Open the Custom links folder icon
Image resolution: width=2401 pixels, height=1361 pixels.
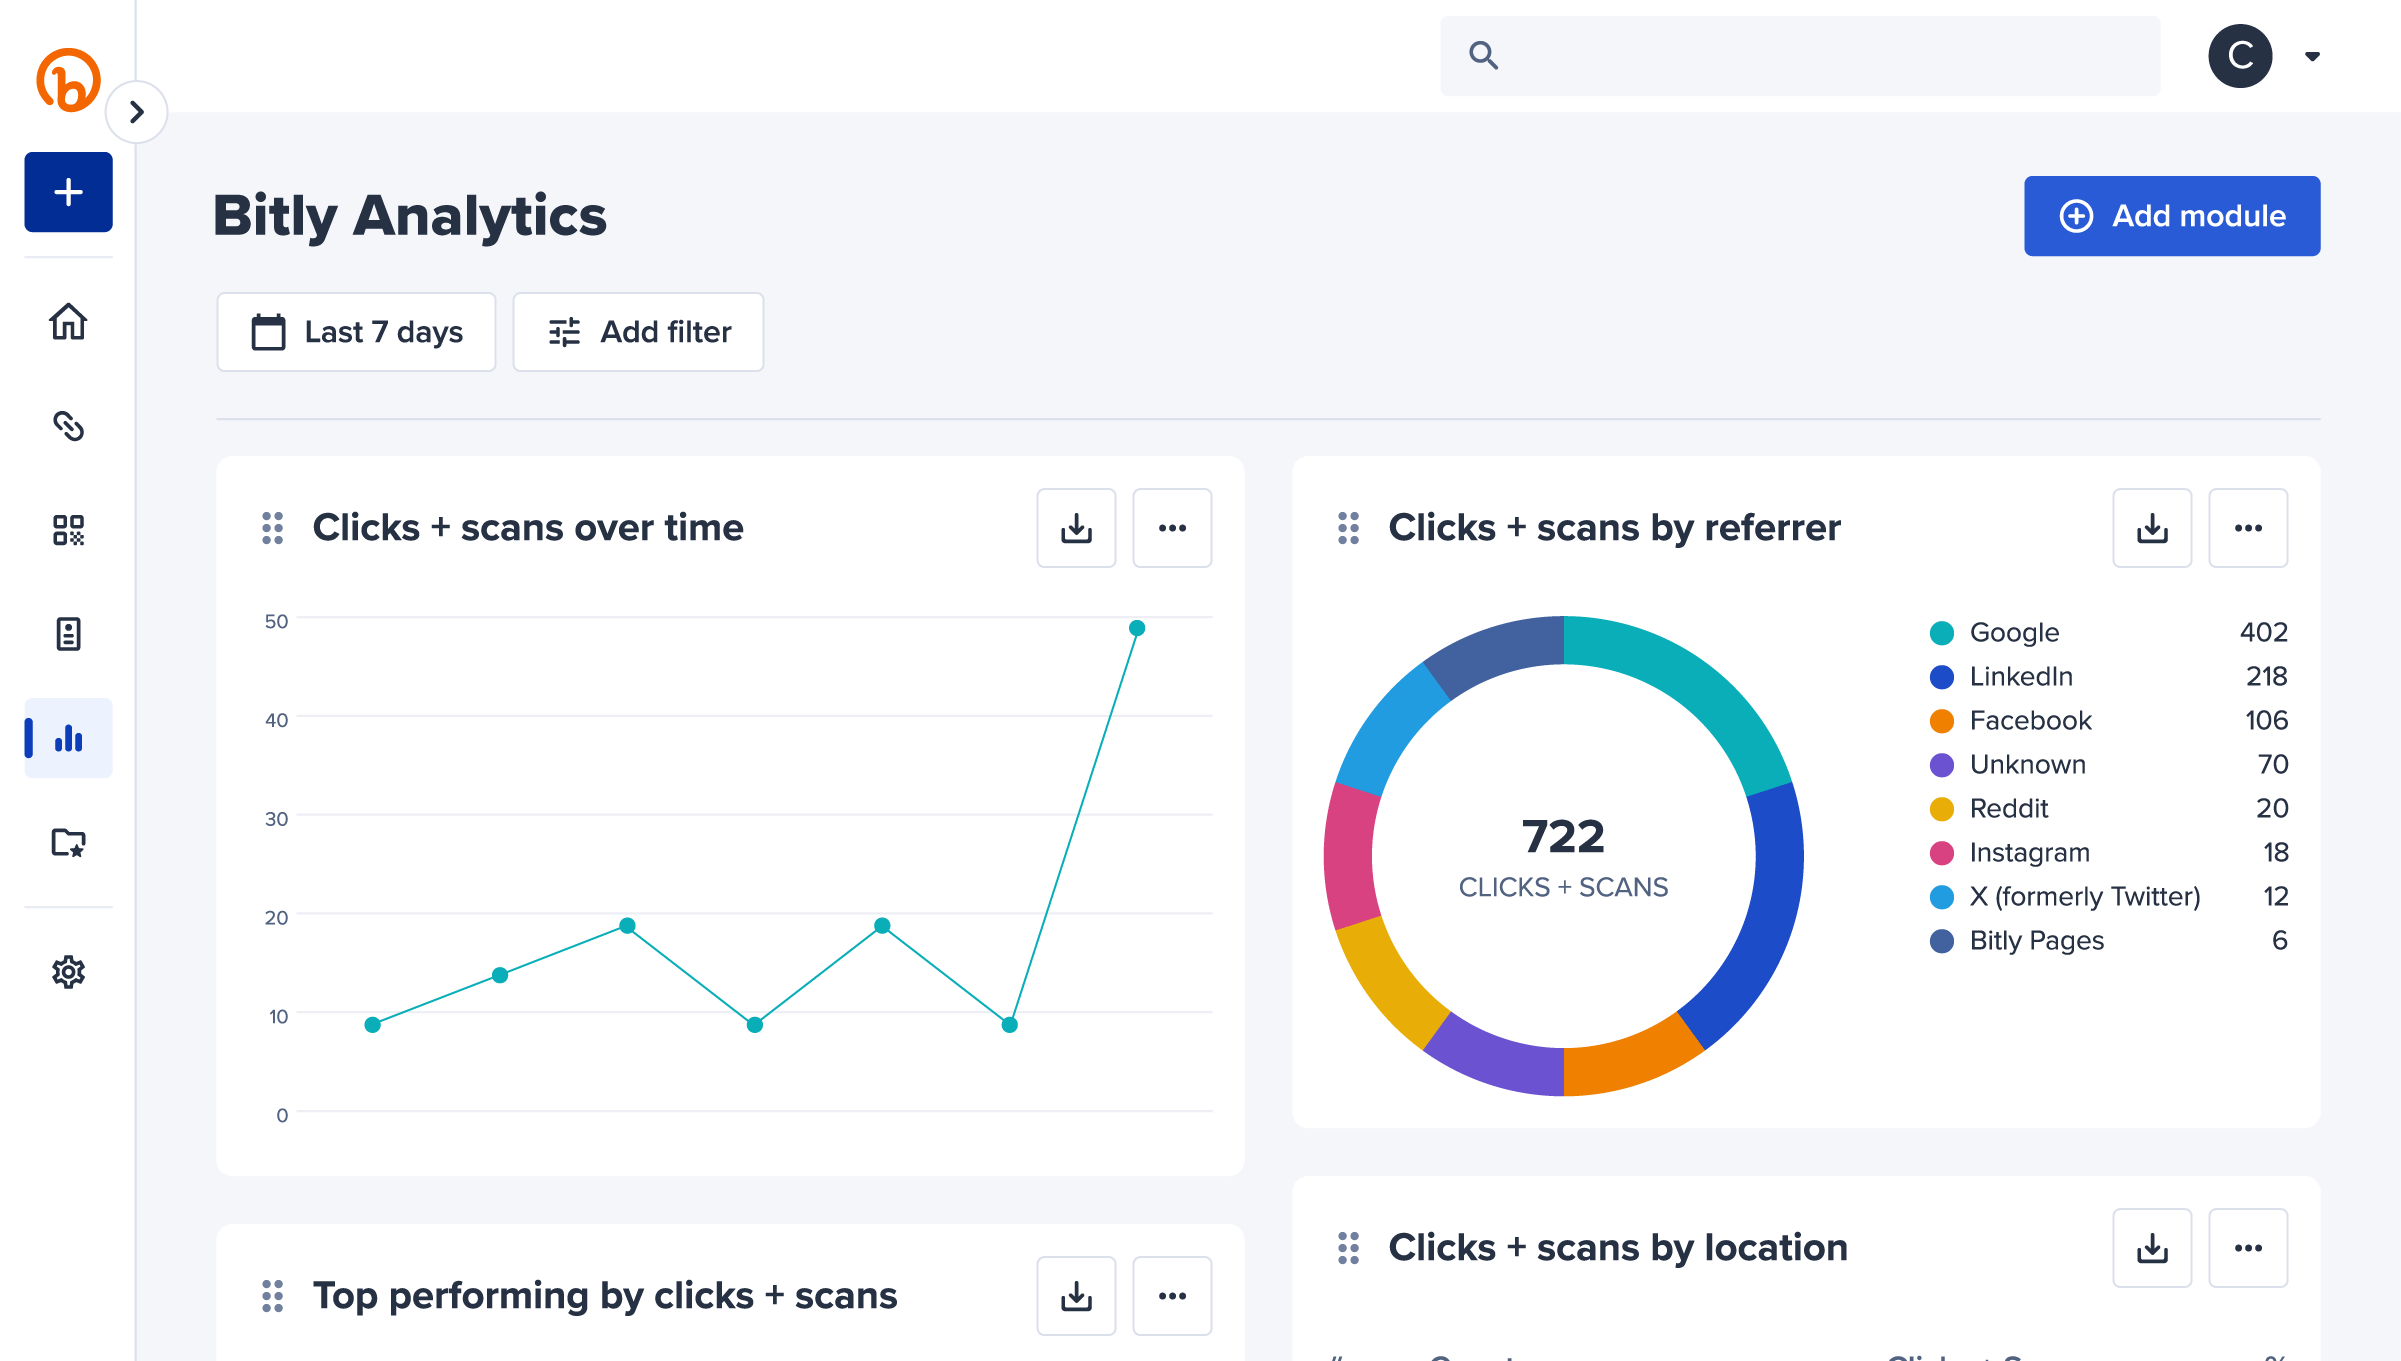click(66, 841)
